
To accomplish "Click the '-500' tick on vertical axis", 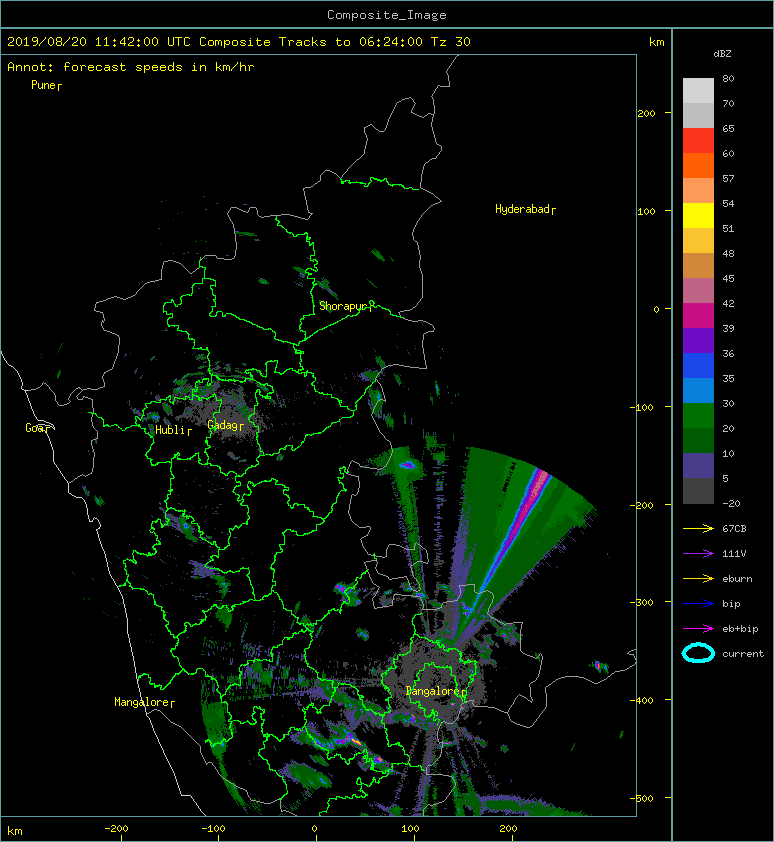I will pos(641,799).
